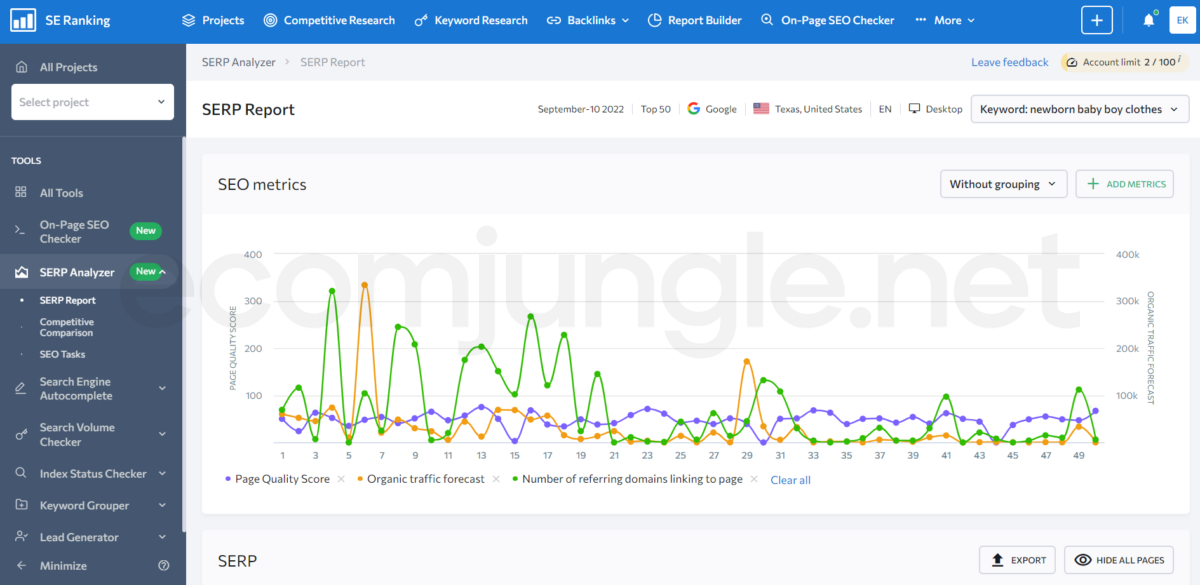Click the help question mark icon
The height and width of the screenshot is (585, 1200).
click(x=164, y=566)
